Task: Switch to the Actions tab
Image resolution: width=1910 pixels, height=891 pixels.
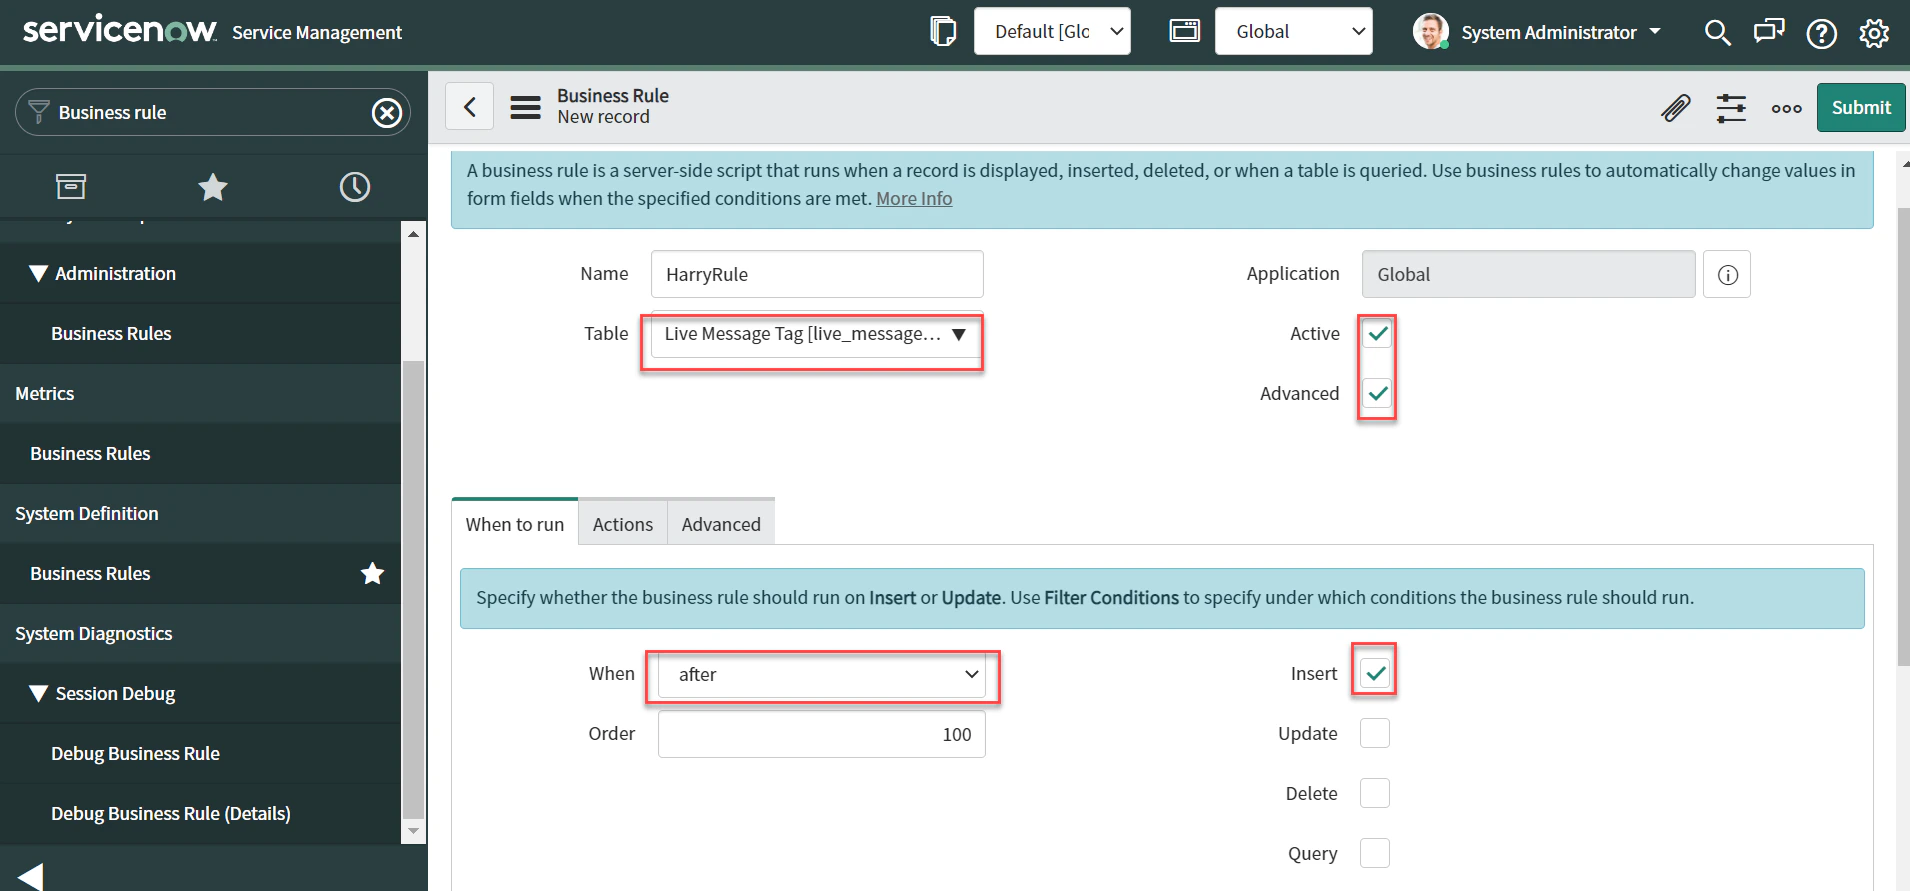Action: click(x=623, y=524)
